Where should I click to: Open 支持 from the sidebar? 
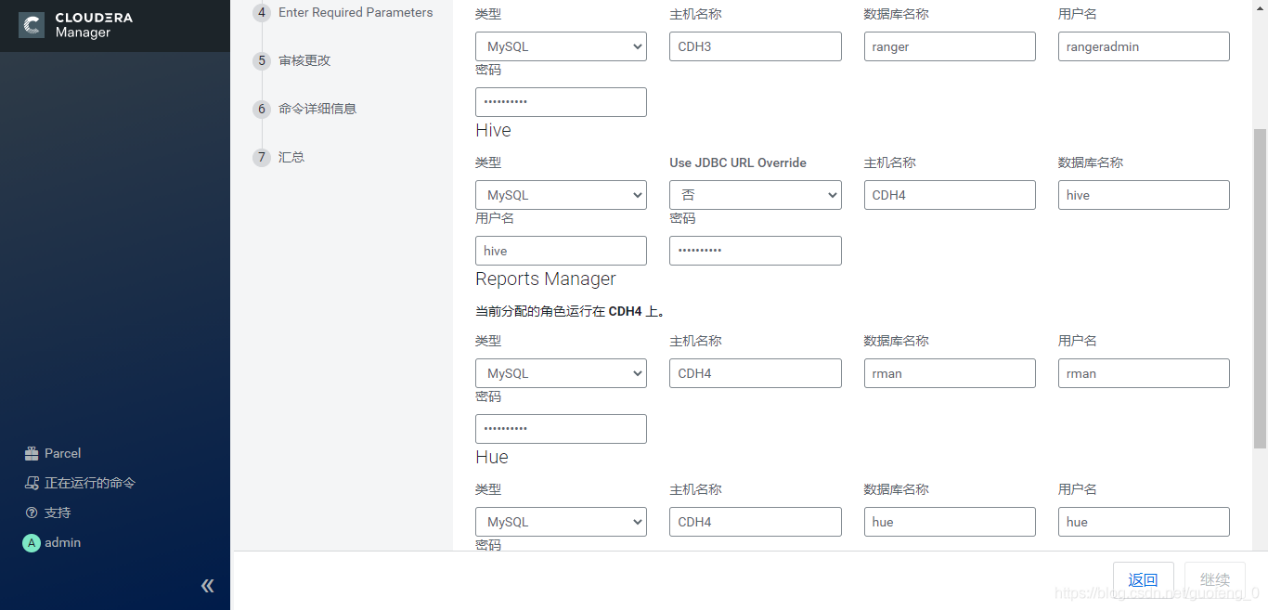[30, 512]
